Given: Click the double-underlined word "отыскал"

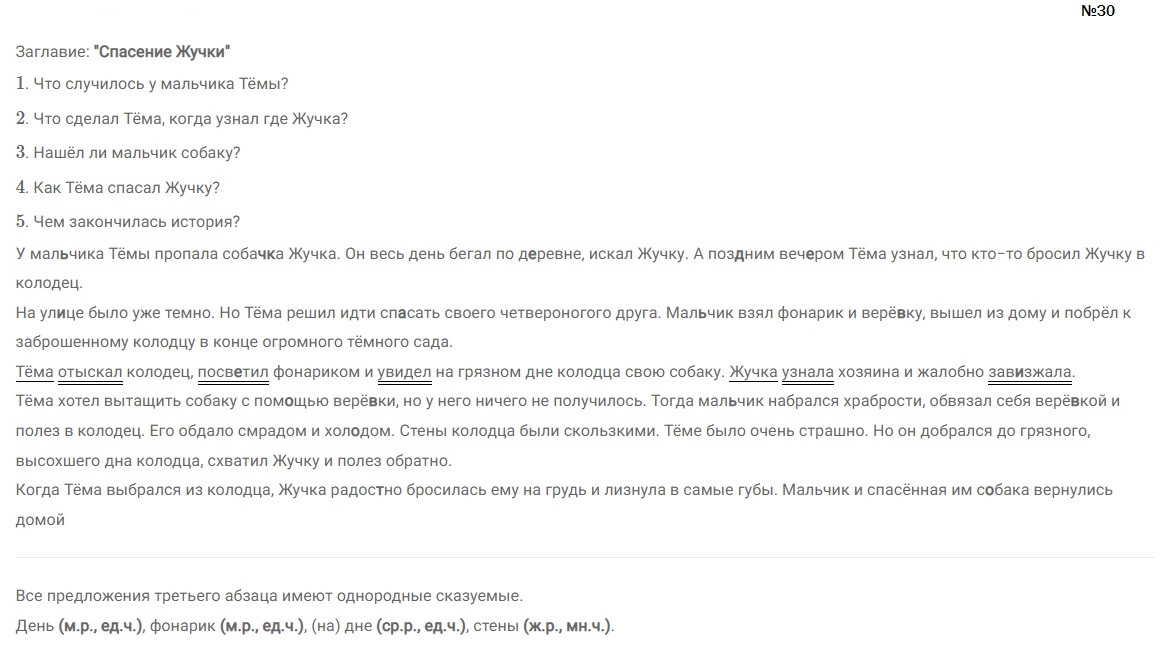Looking at the screenshot, I should coord(90,372).
